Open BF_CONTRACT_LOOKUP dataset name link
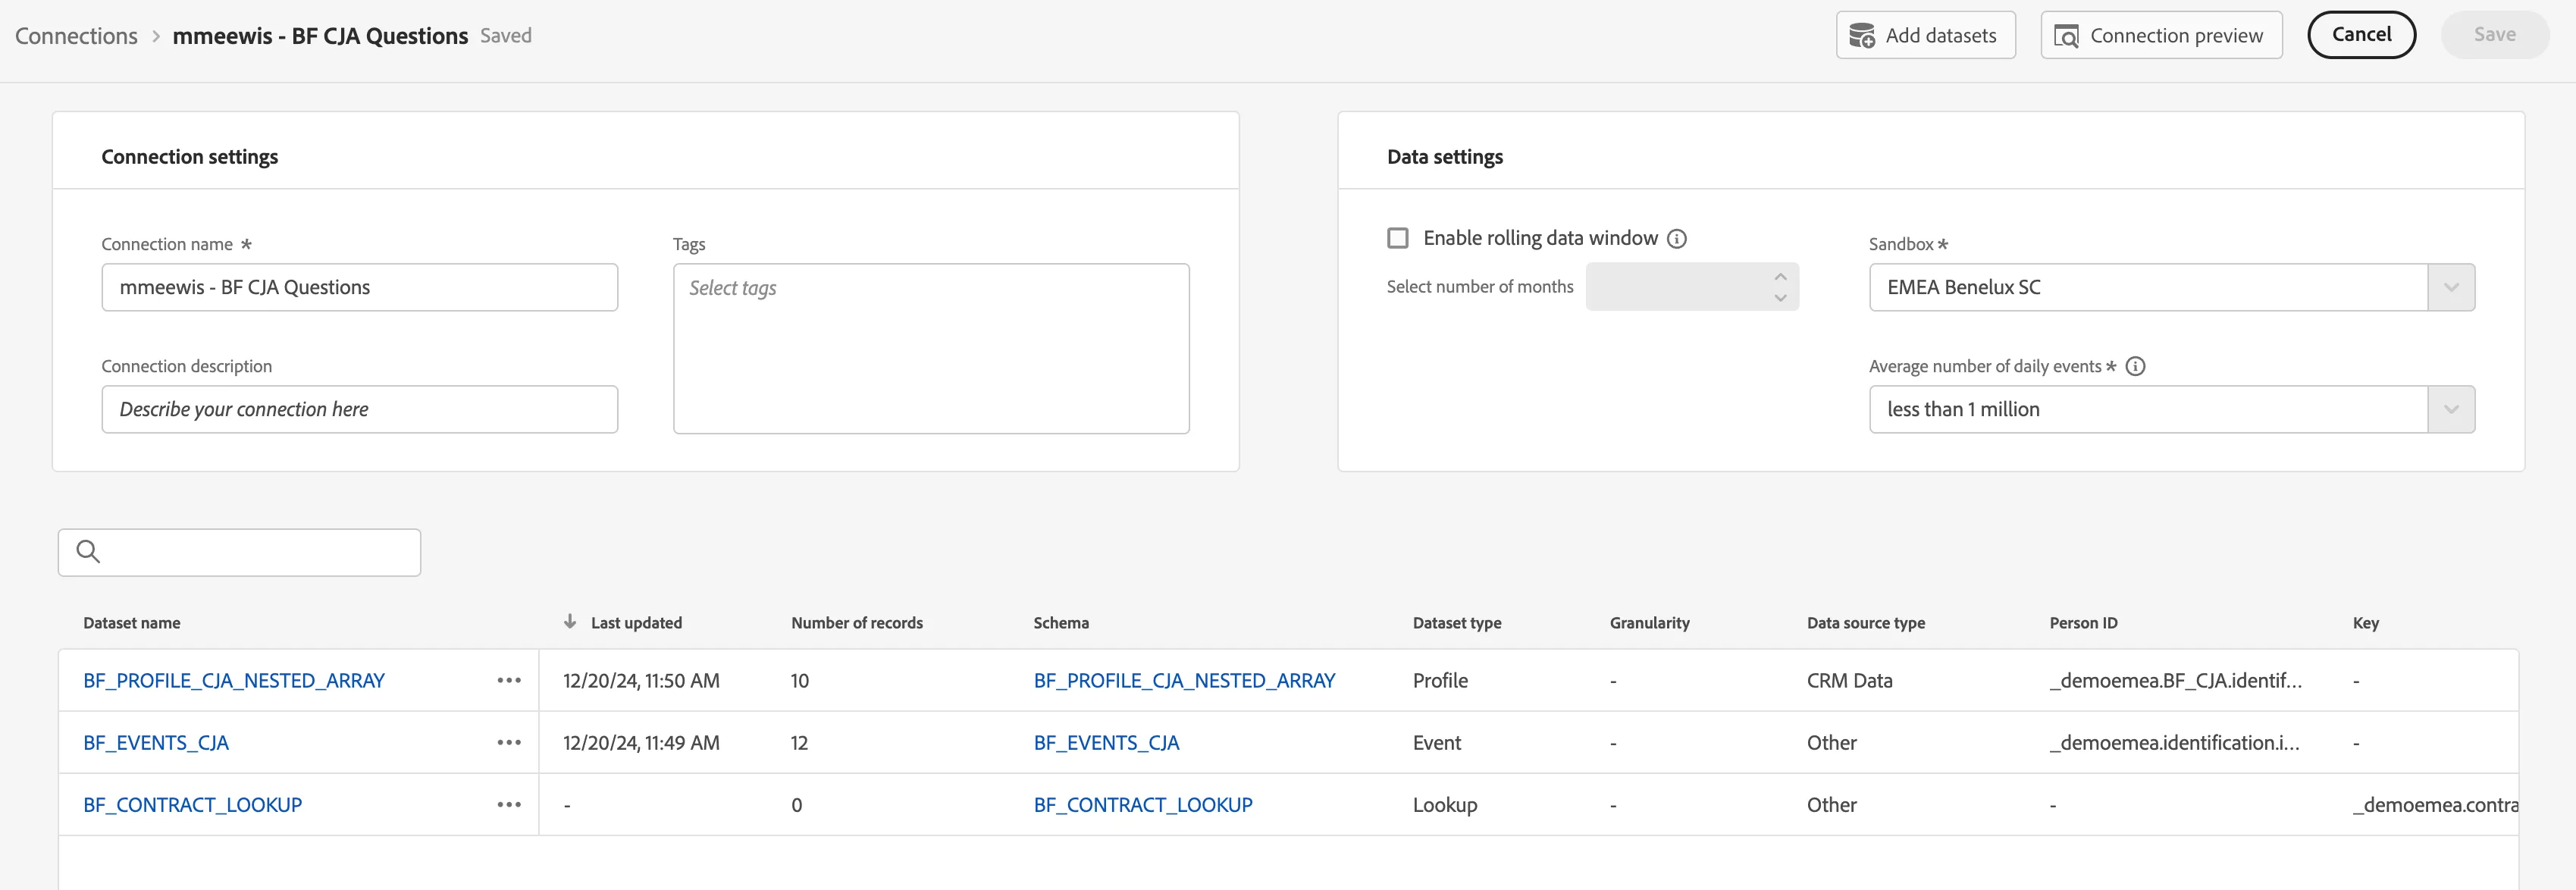Viewport: 2576px width, 890px height. pyautogui.click(x=192, y=804)
